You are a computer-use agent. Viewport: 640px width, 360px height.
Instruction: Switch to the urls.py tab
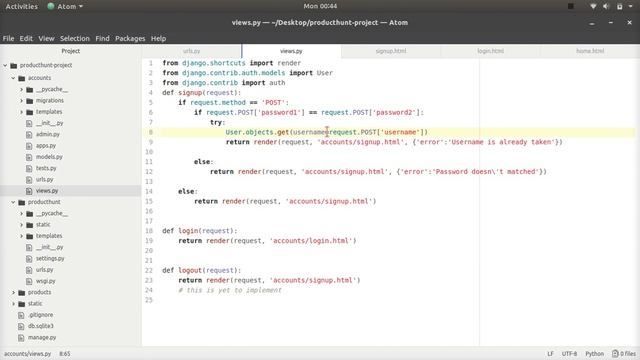point(191,51)
